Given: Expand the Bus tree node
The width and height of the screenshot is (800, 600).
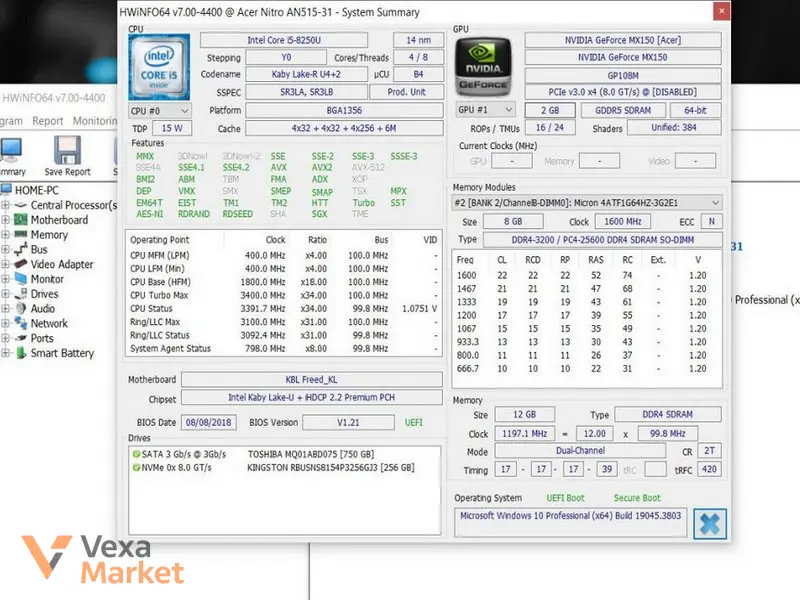Looking at the screenshot, I should pos(6,249).
